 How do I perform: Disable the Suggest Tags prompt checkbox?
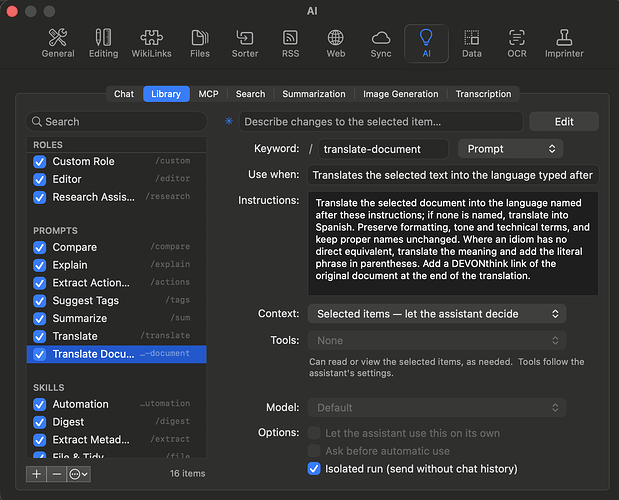point(39,301)
